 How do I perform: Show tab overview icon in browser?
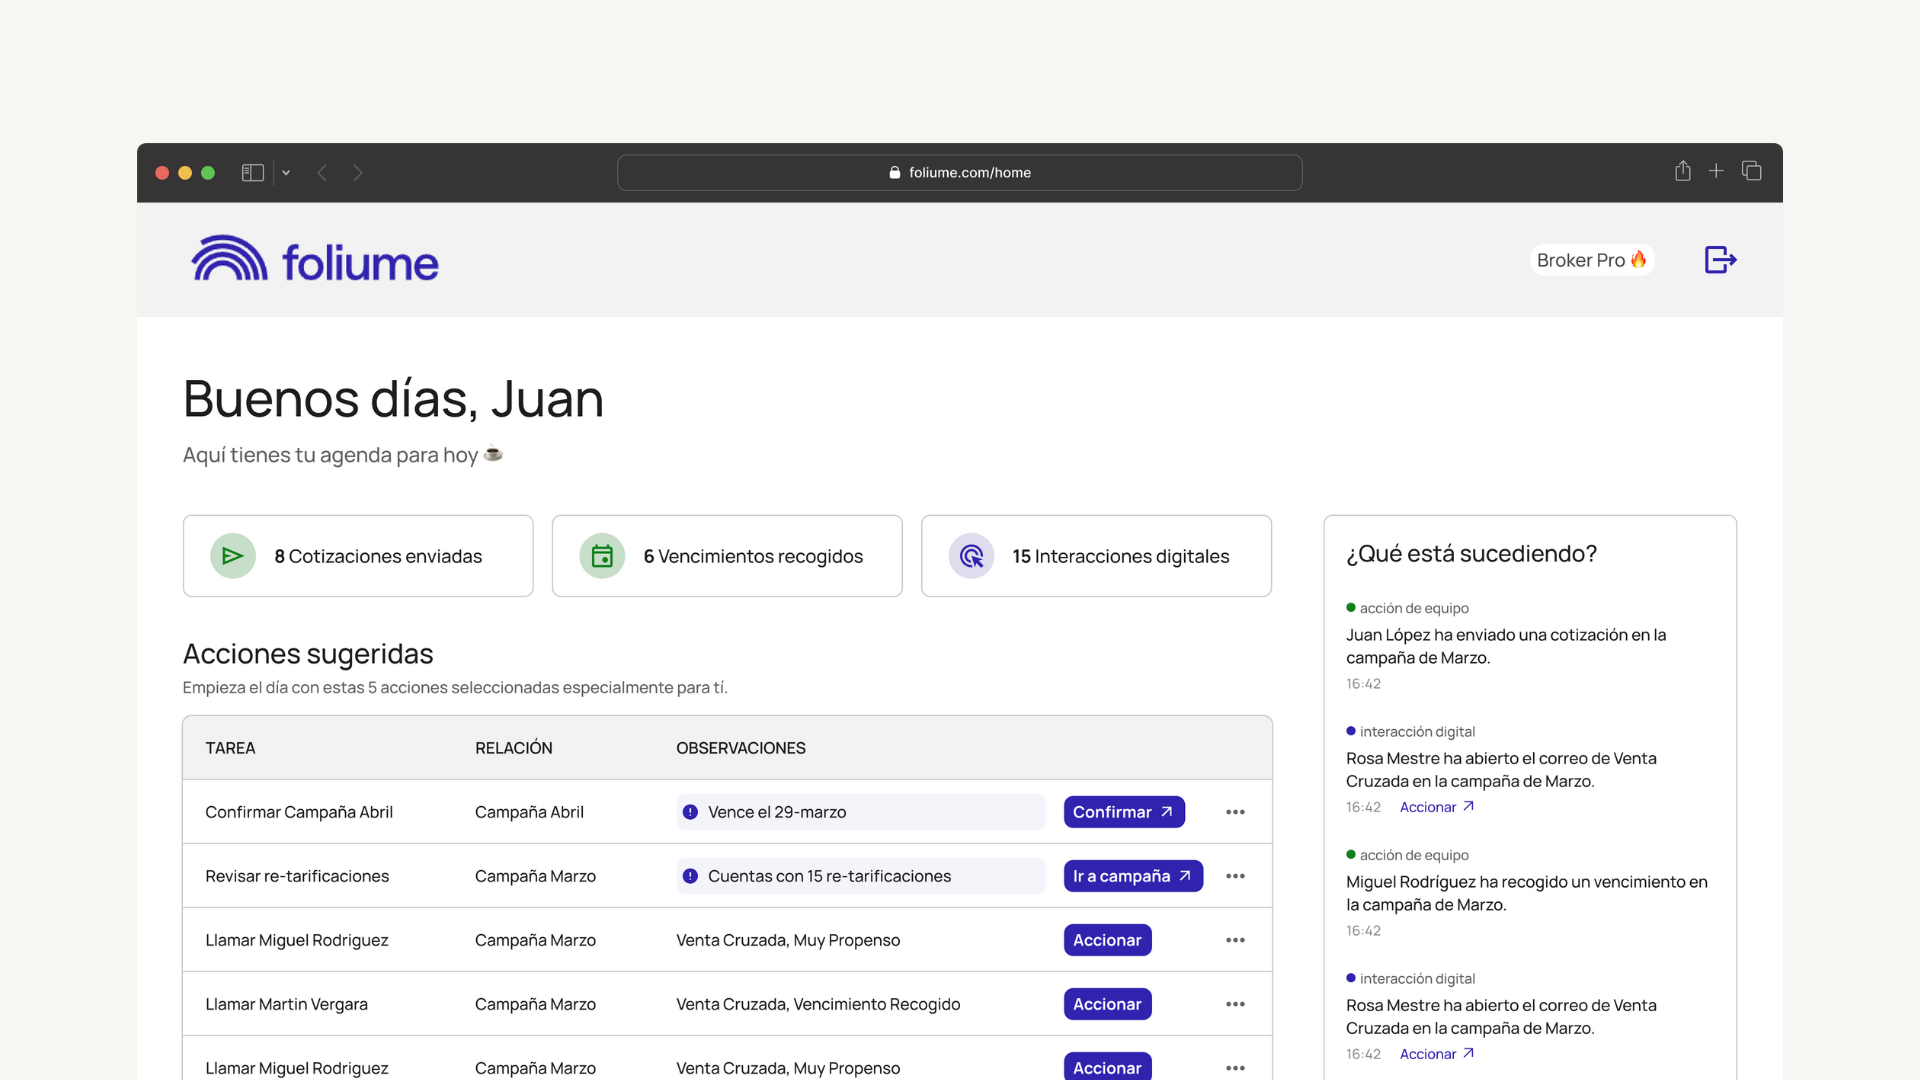click(1751, 171)
